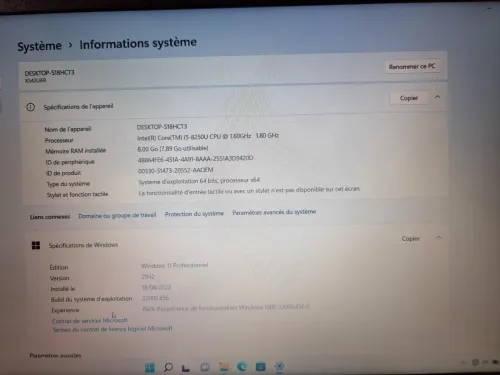Click the 8,00 Go RAM value
This screenshot has width=500, height=375.
[173, 148]
